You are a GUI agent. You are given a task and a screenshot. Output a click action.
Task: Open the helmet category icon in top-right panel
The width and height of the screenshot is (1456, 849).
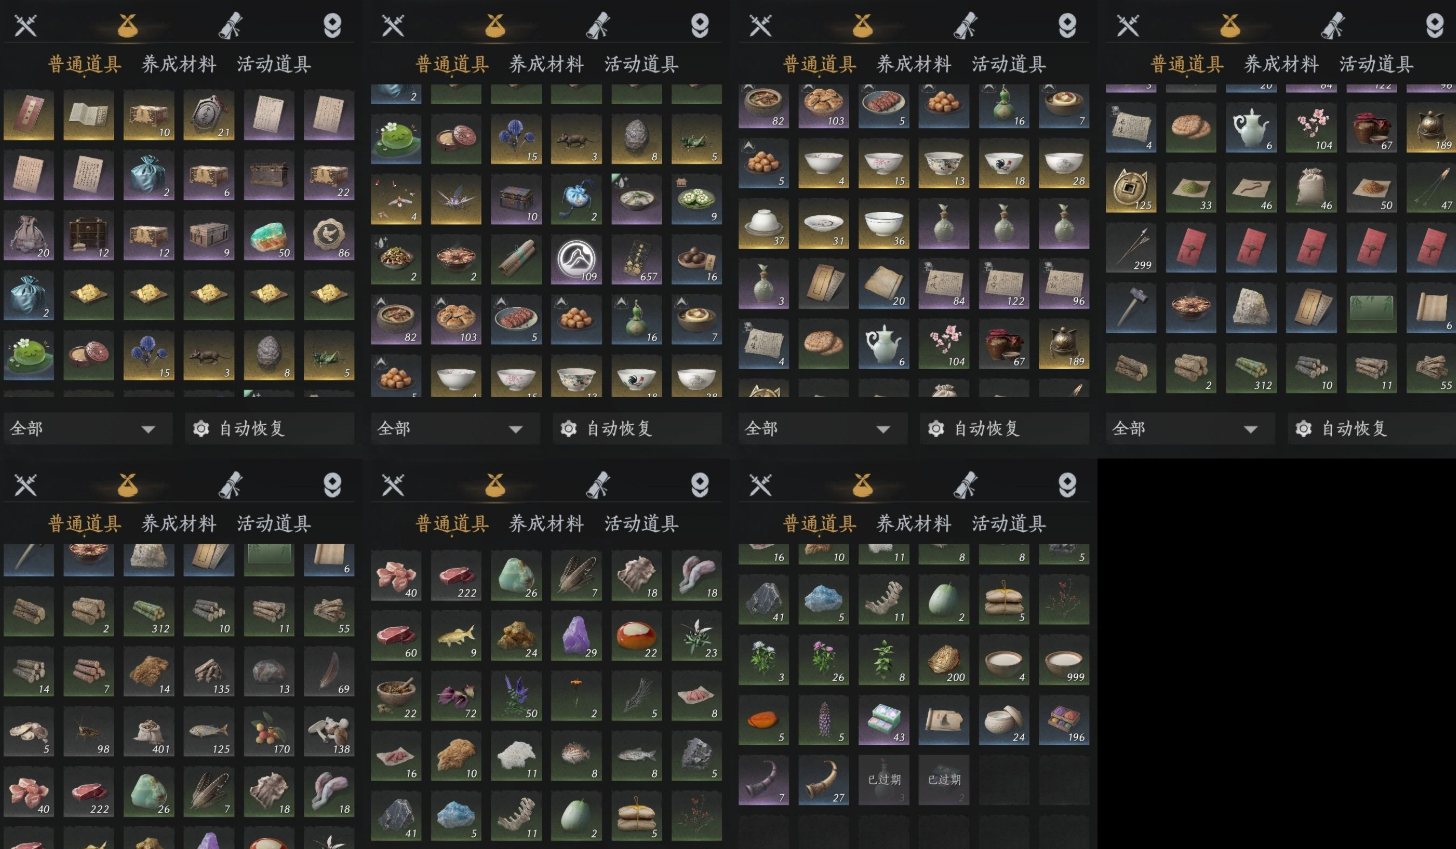[x=1435, y=25]
